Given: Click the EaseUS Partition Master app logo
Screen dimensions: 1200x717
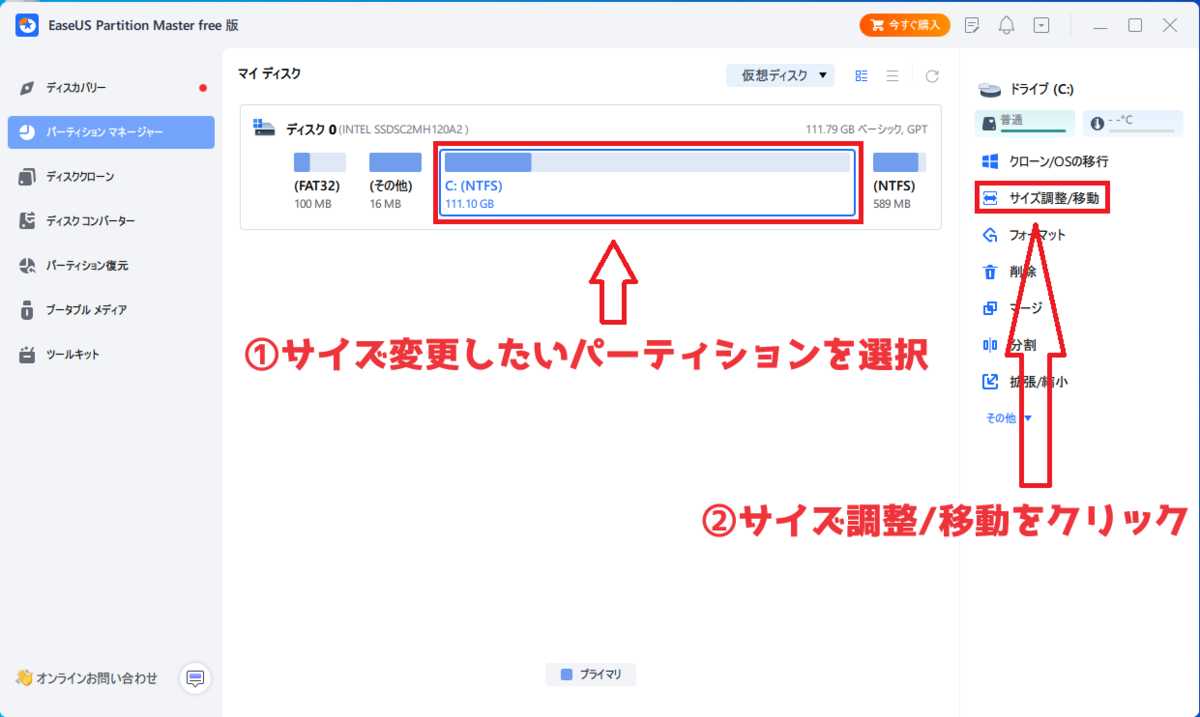Looking at the screenshot, I should (x=27, y=25).
